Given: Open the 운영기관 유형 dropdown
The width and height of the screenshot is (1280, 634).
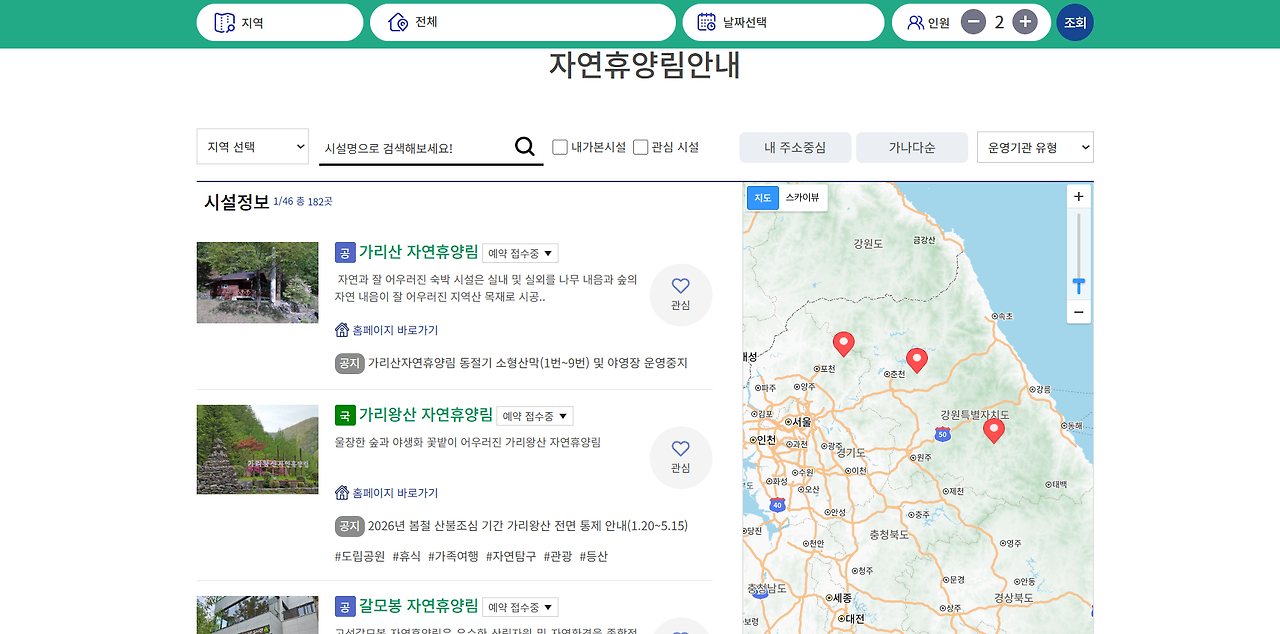Looking at the screenshot, I should [1035, 147].
